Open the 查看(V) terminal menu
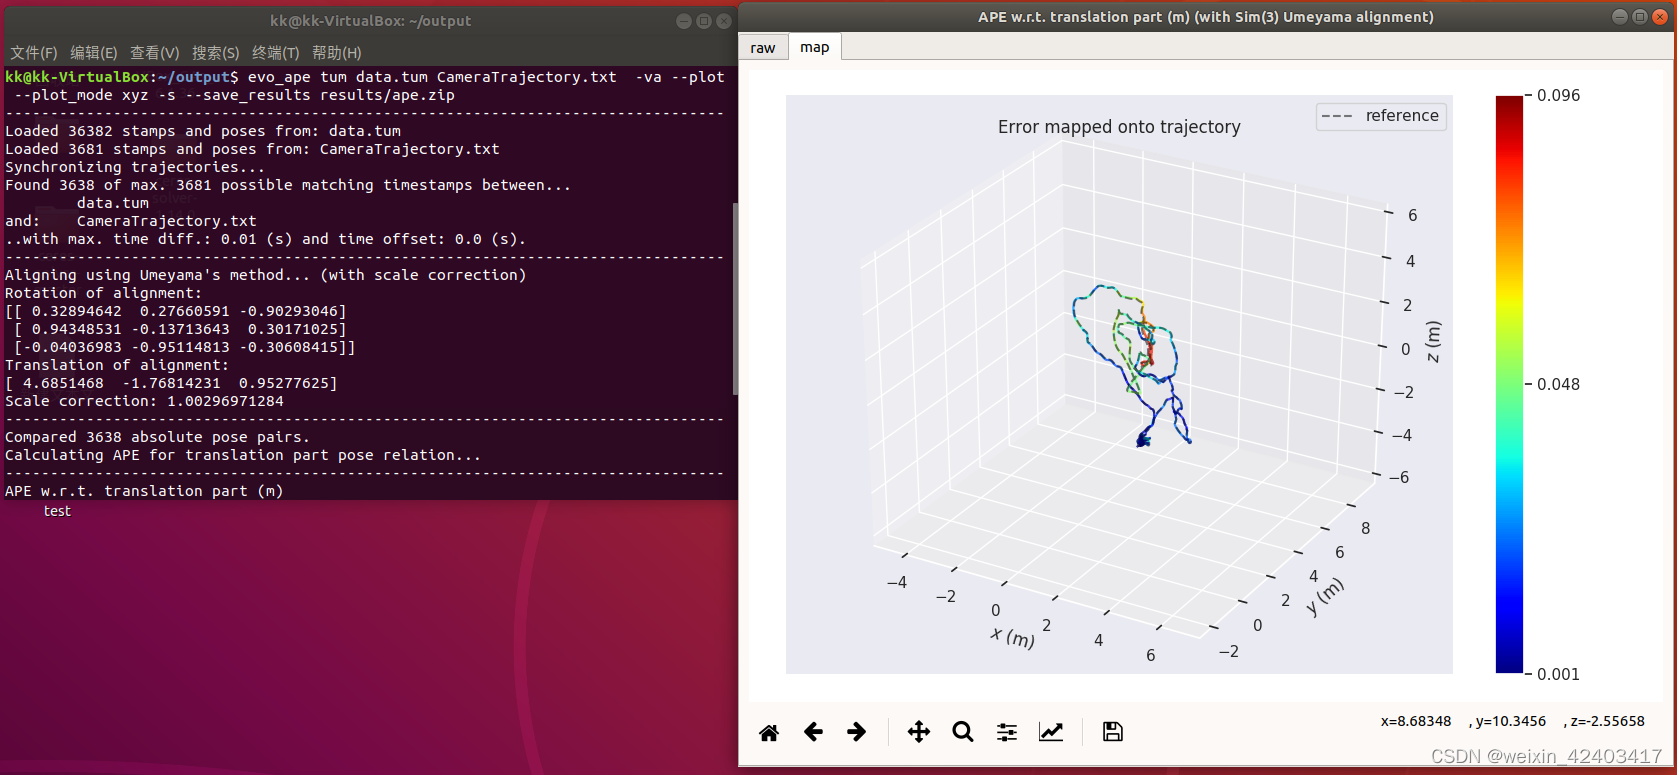This screenshot has width=1677, height=775. (155, 53)
